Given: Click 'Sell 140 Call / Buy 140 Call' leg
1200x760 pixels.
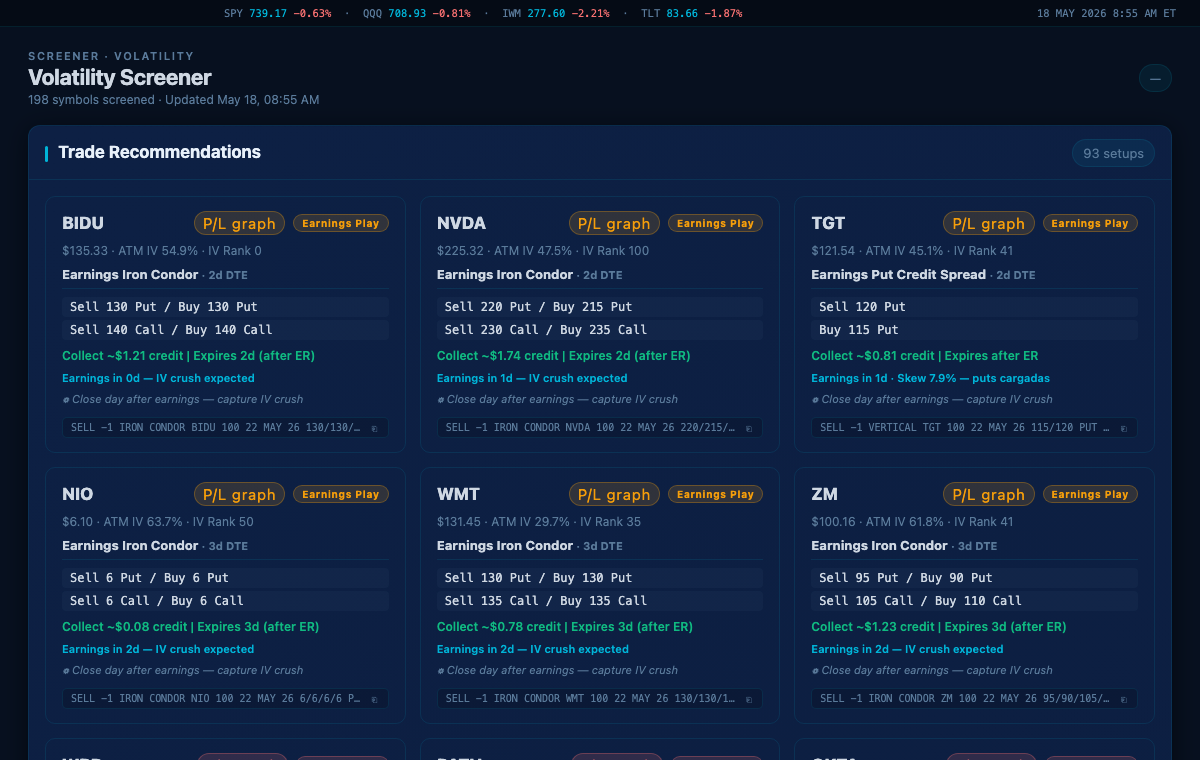Looking at the screenshot, I should click(x=225, y=330).
